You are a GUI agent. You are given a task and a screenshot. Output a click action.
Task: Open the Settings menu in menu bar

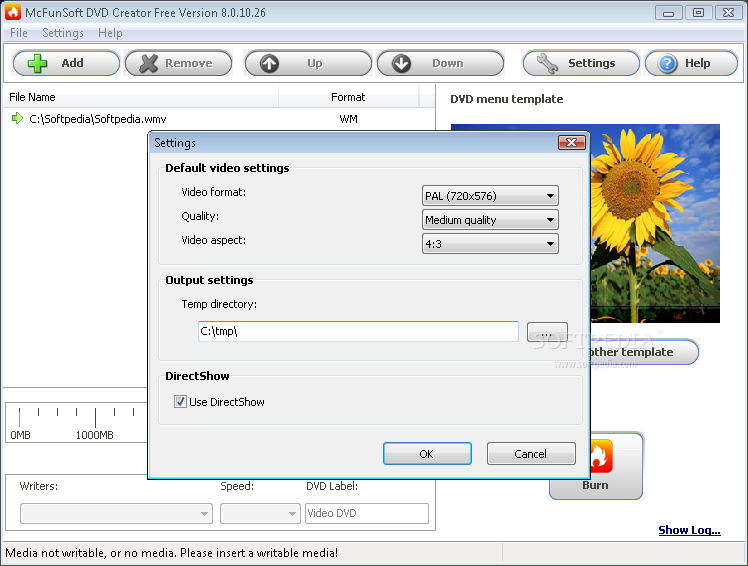click(63, 33)
